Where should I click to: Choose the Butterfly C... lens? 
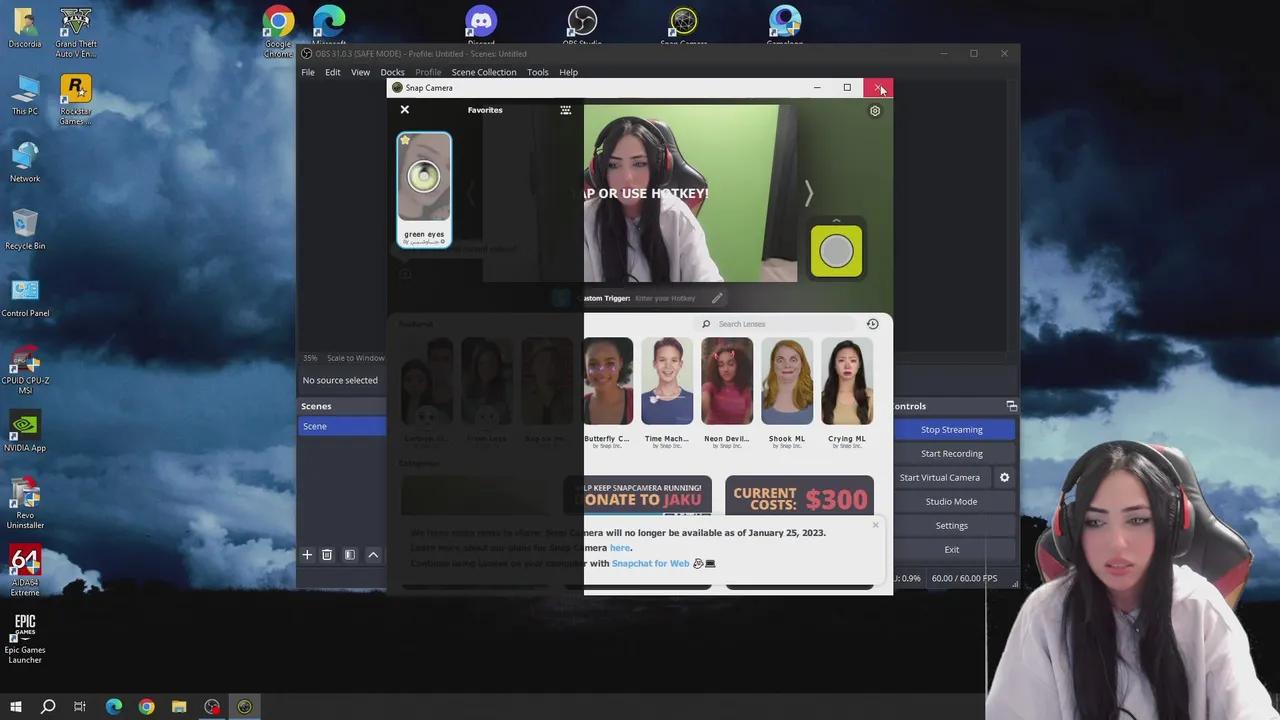click(x=607, y=392)
